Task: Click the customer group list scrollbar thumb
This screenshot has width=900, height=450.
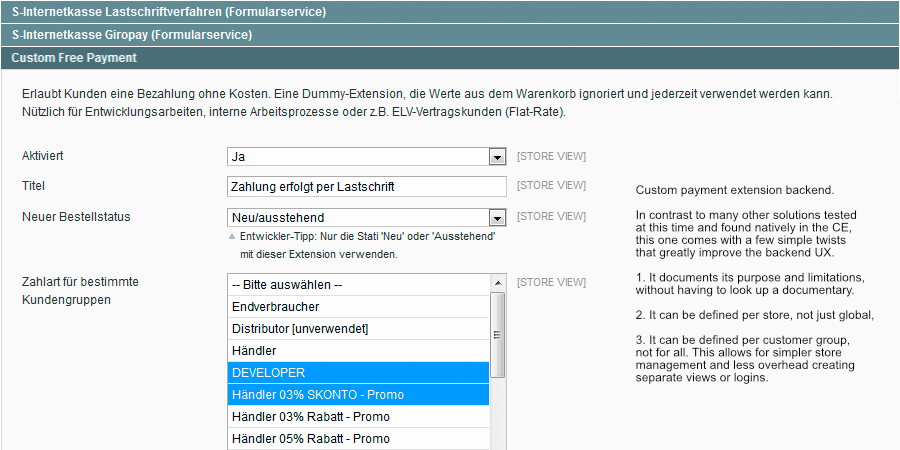Action: (x=498, y=335)
